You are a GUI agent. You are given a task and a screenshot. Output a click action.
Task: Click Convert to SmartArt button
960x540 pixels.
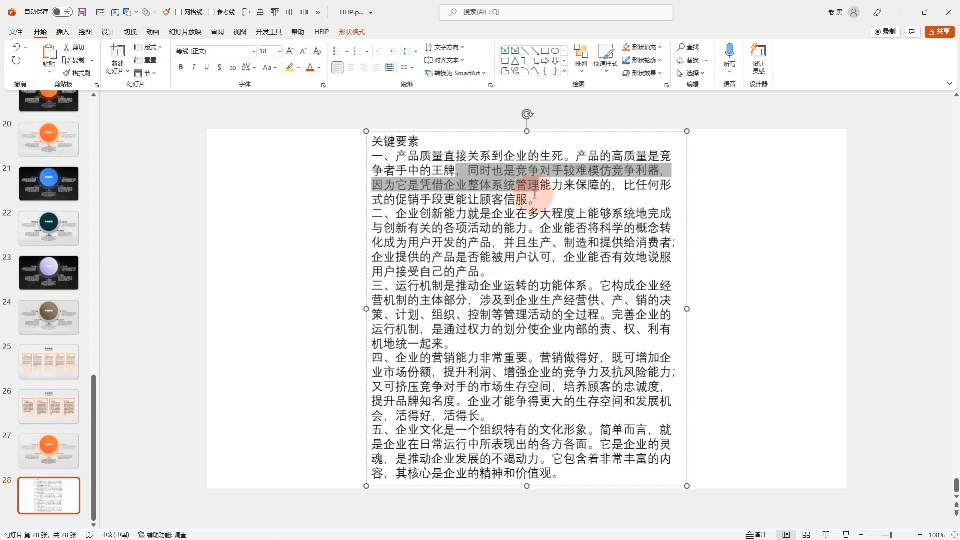455,73
